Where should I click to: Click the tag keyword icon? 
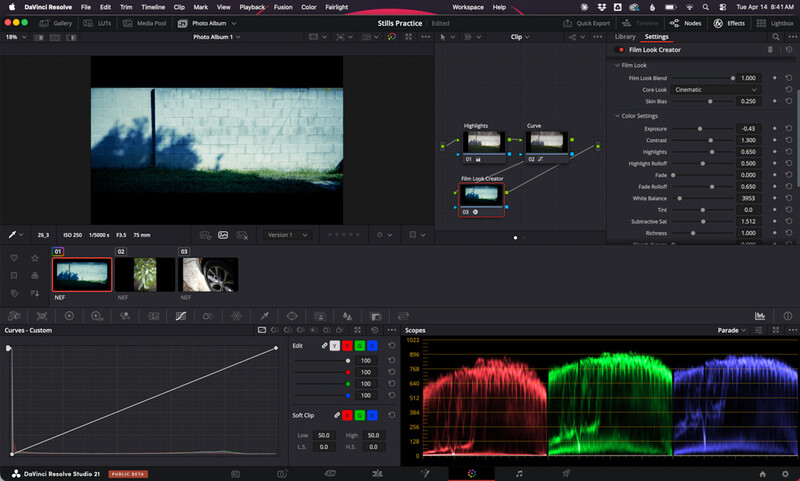click(x=14, y=293)
